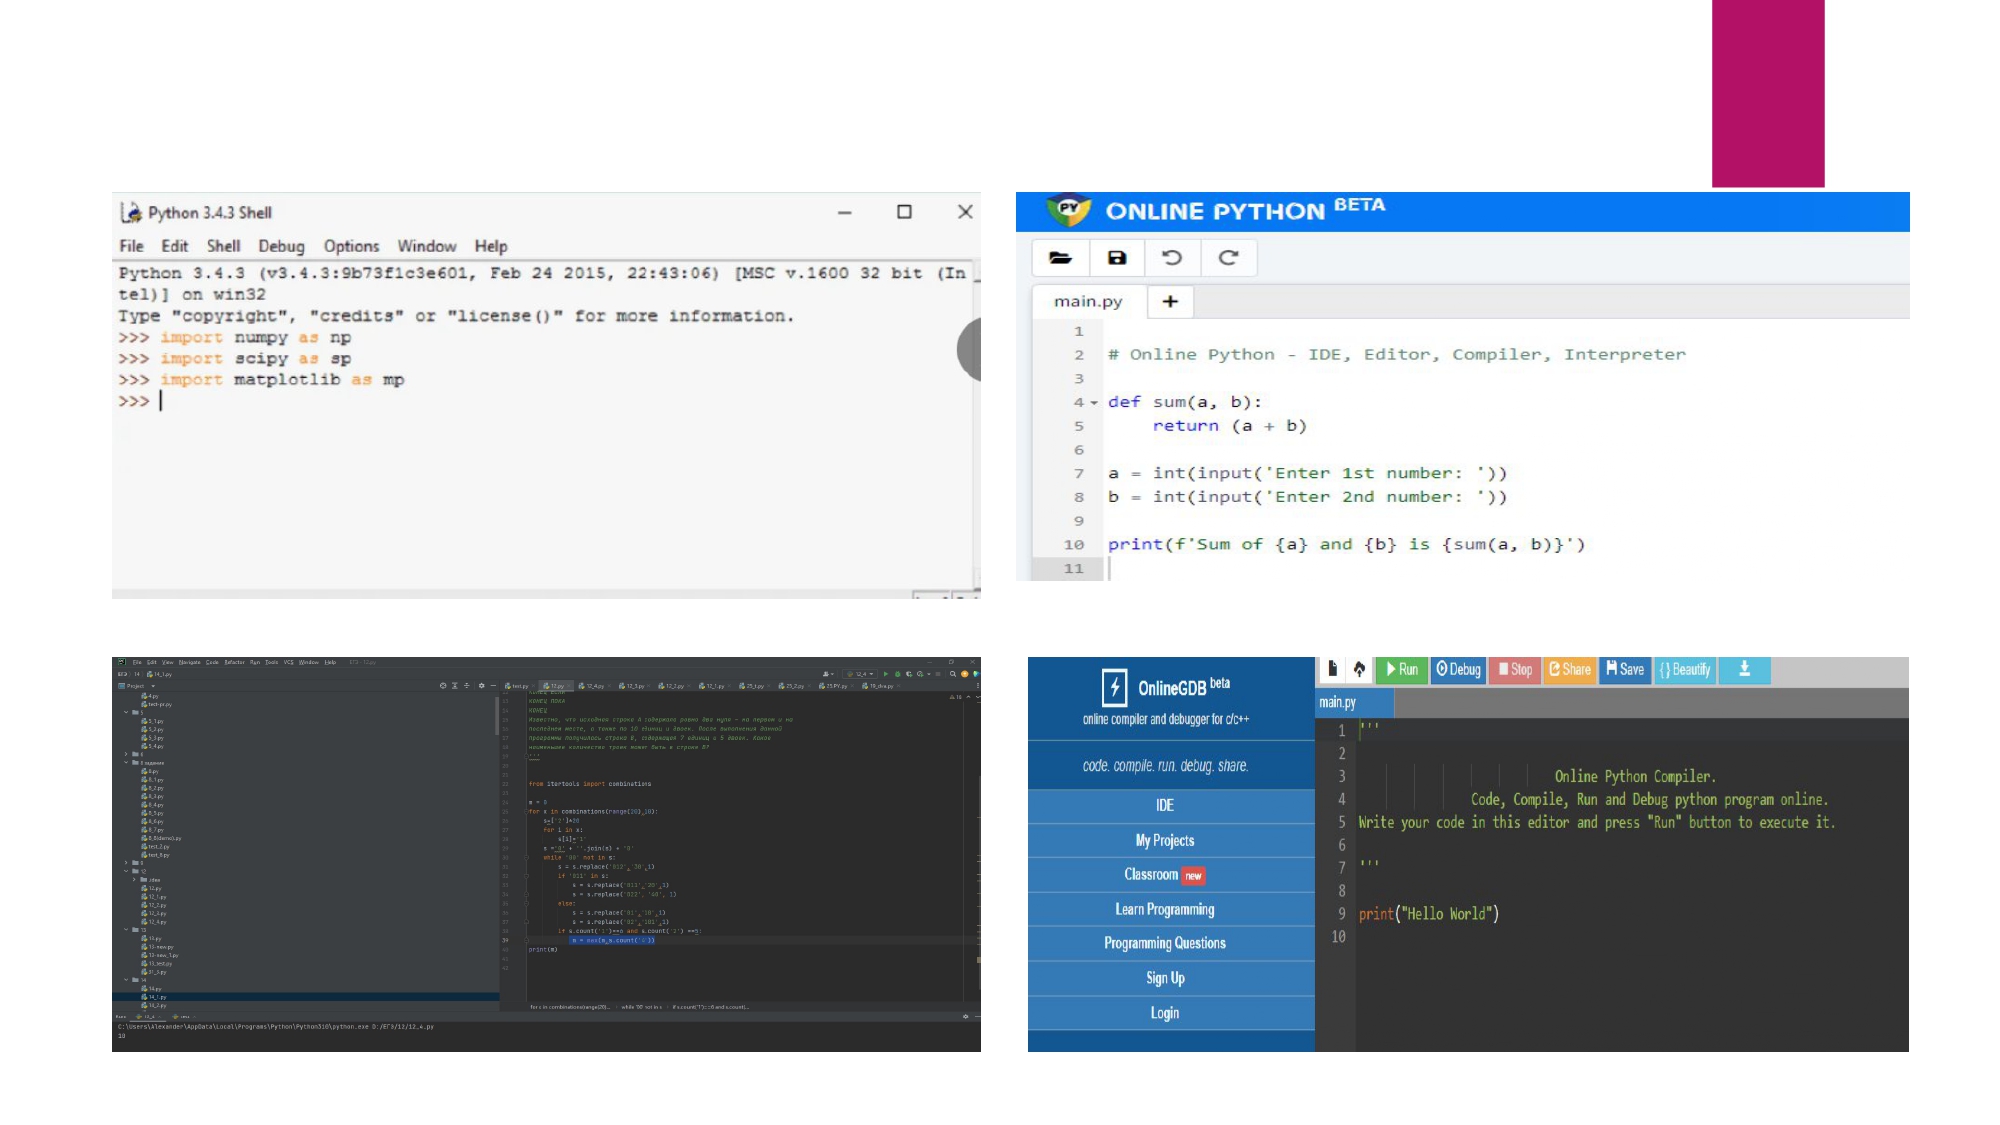Expand the .idea folder in project tree
Screen dimensions: 2000x1125
[x=134, y=879]
